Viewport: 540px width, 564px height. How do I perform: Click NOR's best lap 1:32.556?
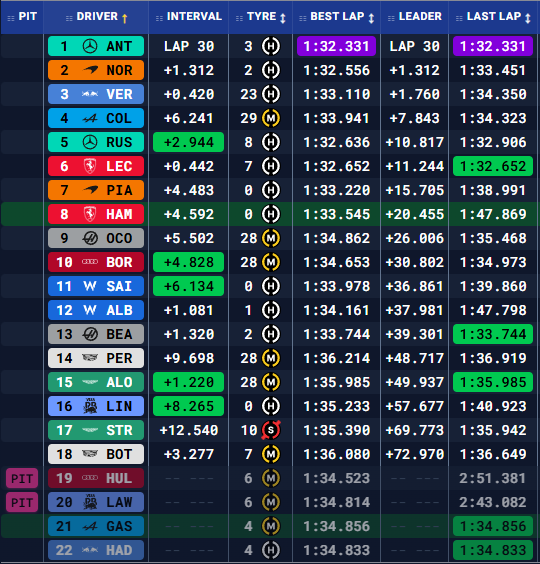336,70
